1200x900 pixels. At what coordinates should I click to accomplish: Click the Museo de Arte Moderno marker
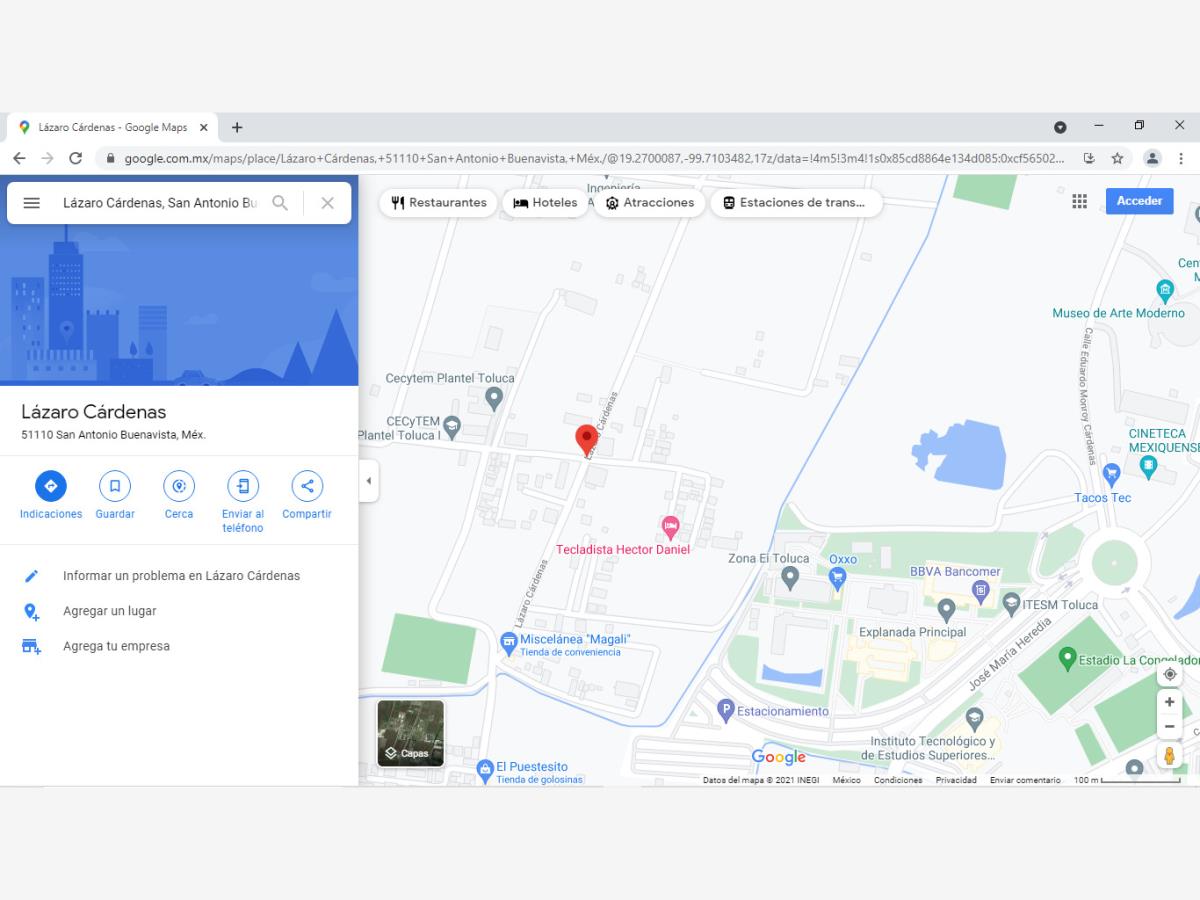click(1165, 291)
